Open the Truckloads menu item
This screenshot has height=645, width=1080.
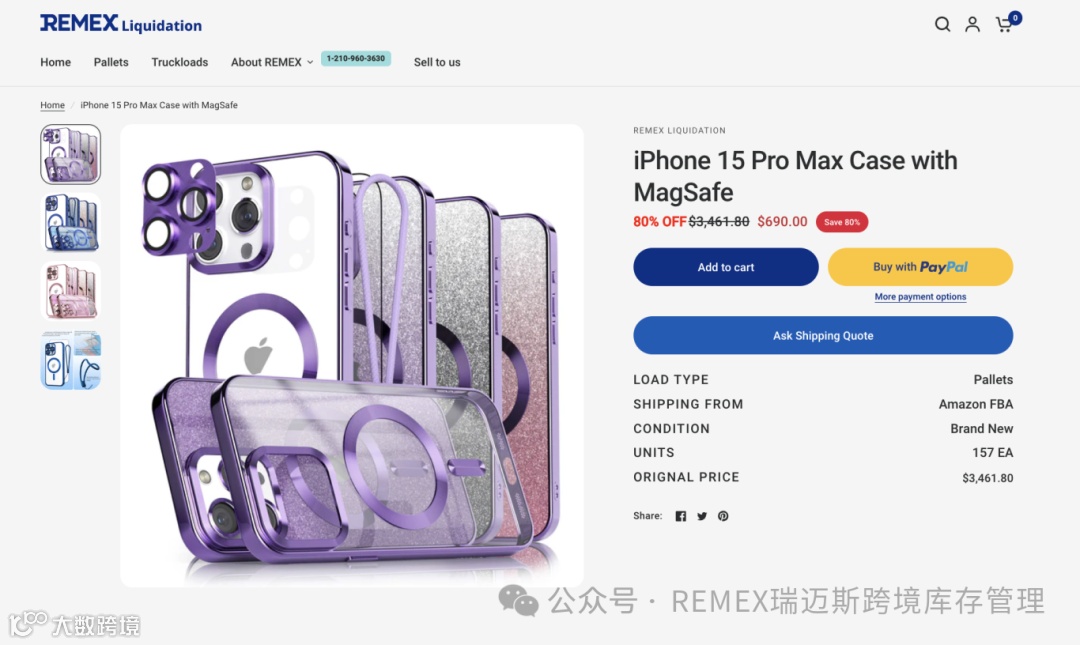click(x=180, y=62)
